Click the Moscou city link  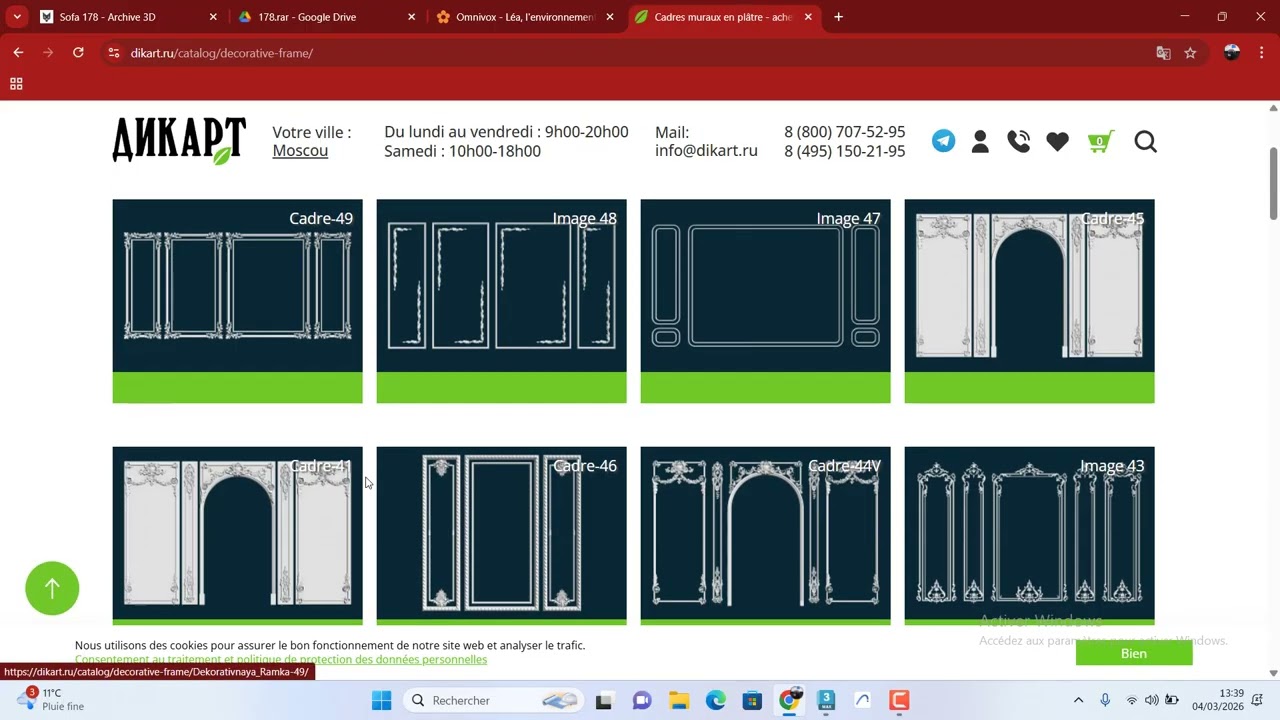tap(300, 151)
